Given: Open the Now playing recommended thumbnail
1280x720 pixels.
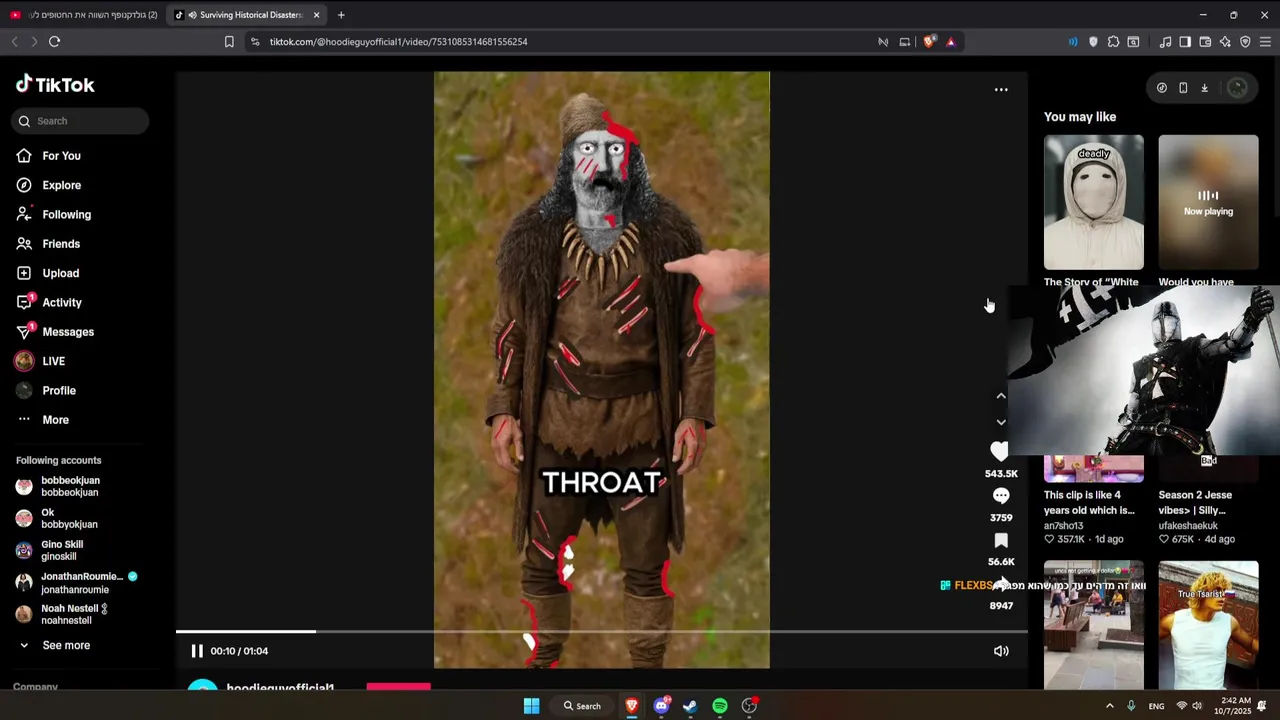Looking at the screenshot, I should (1208, 202).
